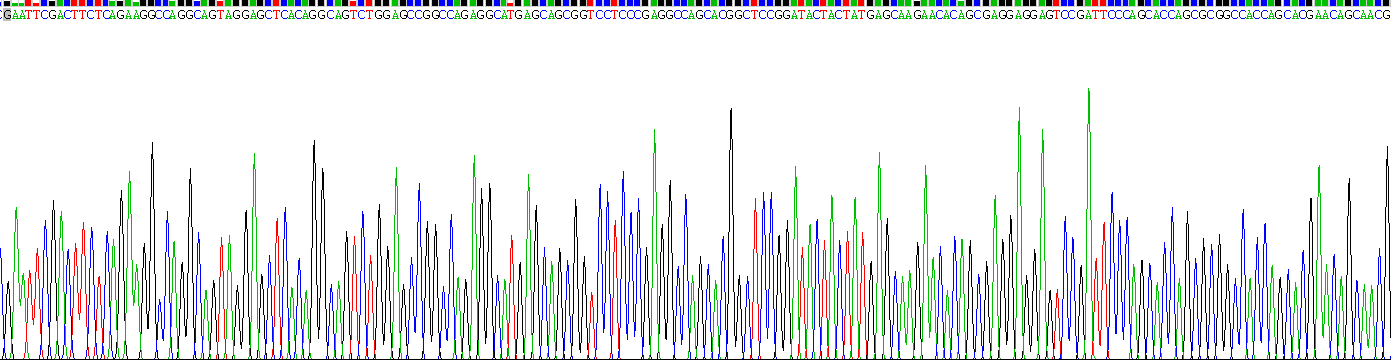Select the TACTACTAT stretch in the sequence
The image size is (1391, 360).
(832, 15)
